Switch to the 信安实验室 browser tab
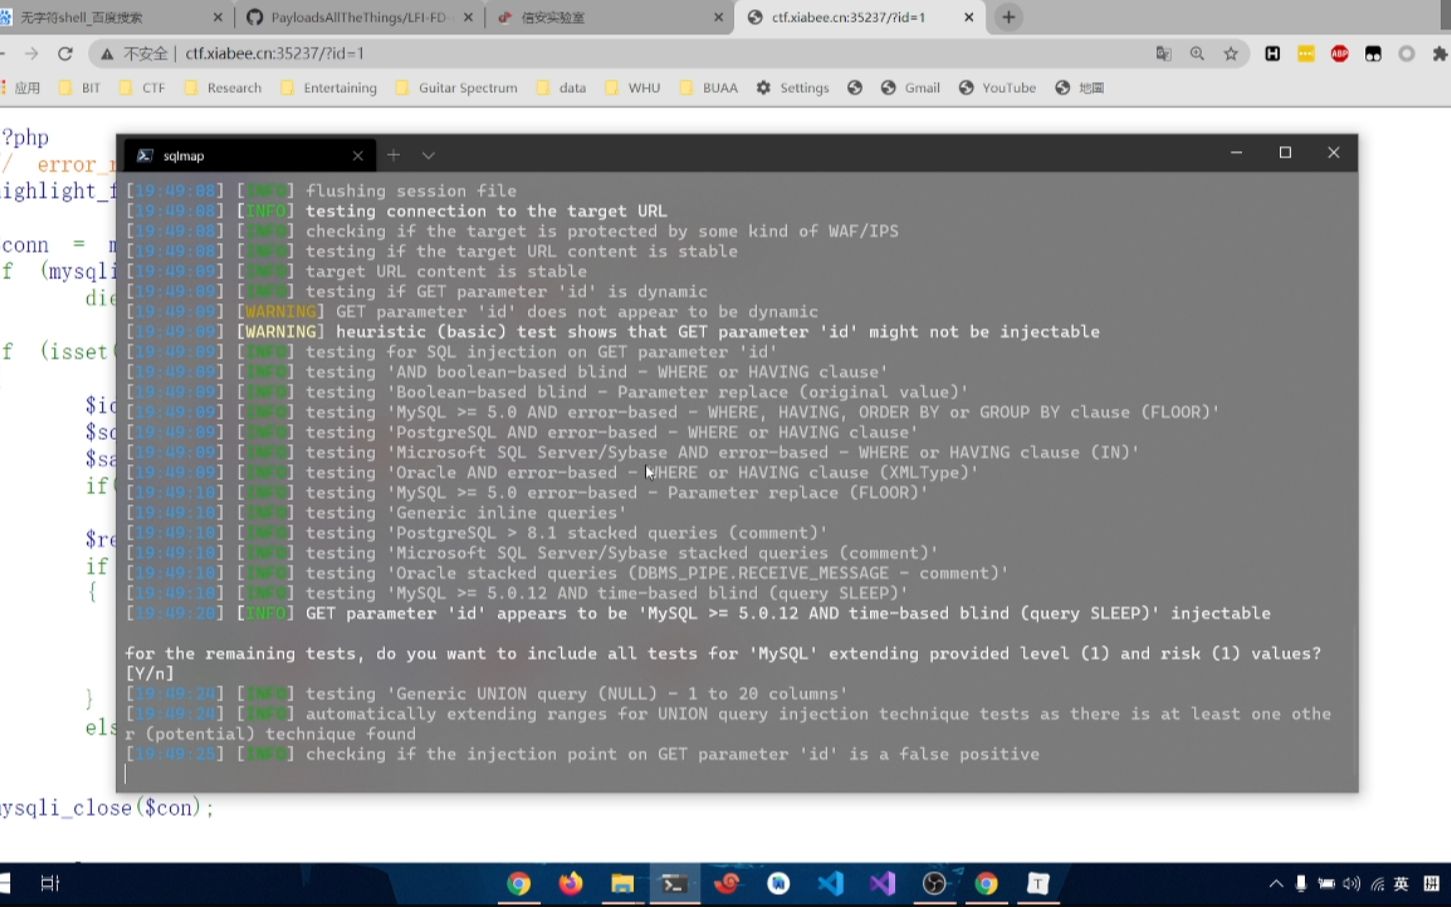 610,17
